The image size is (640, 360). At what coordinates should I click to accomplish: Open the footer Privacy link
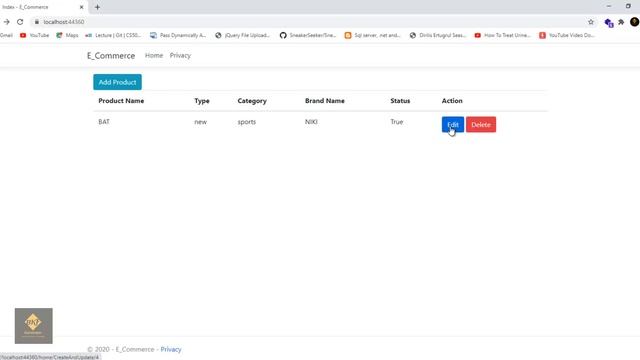[x=171, y=349]
